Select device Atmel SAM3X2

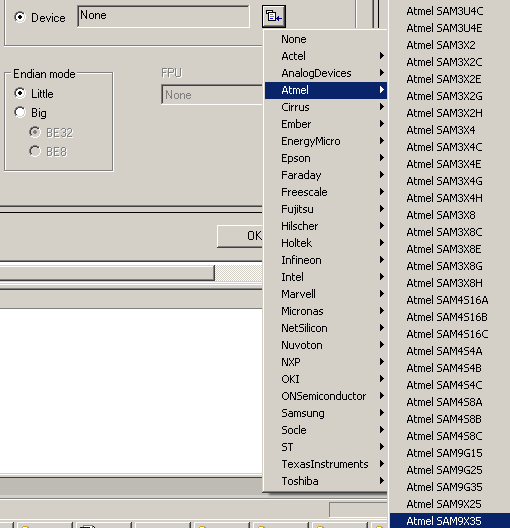point(450,45)
